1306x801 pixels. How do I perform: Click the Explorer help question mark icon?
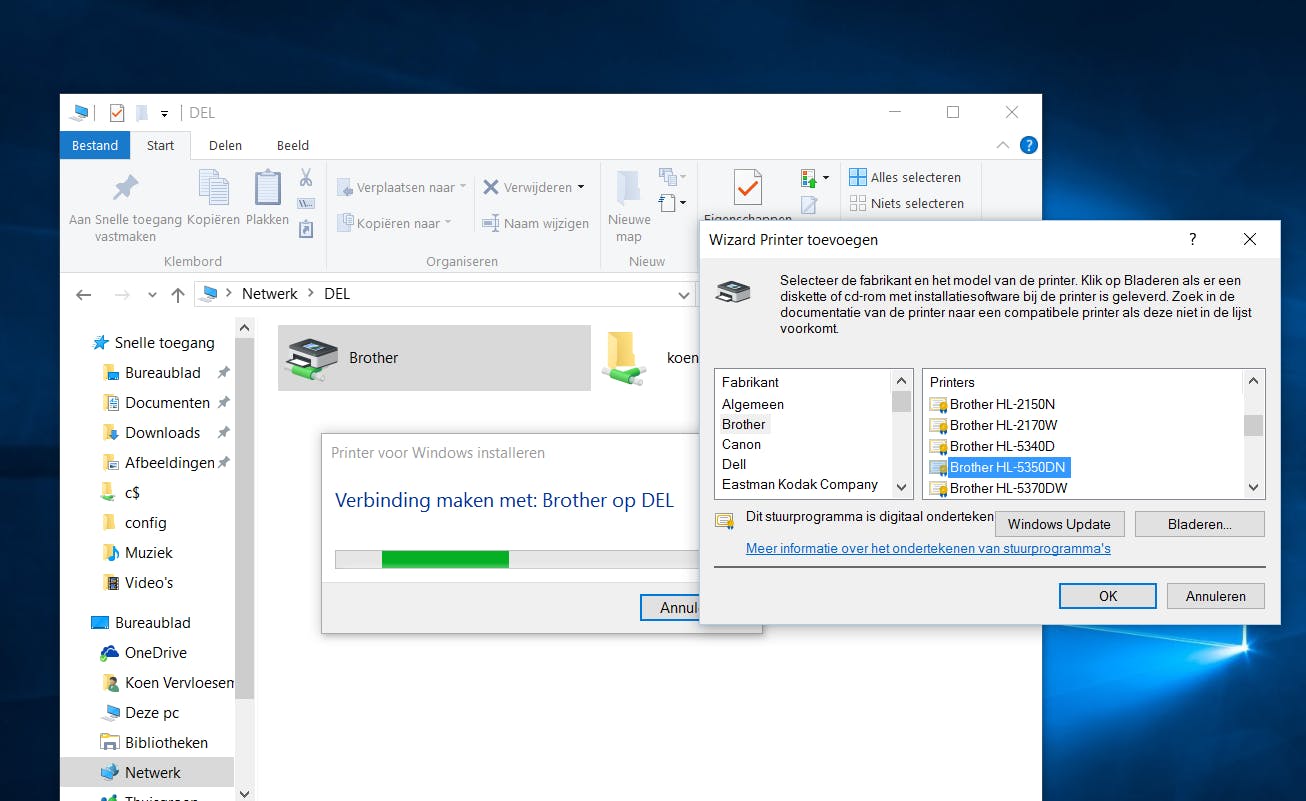[1028, 145]
